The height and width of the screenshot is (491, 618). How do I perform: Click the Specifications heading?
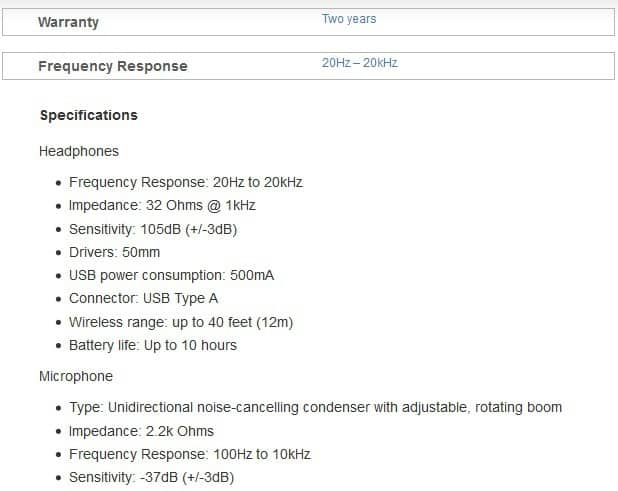tap(88, 115)
